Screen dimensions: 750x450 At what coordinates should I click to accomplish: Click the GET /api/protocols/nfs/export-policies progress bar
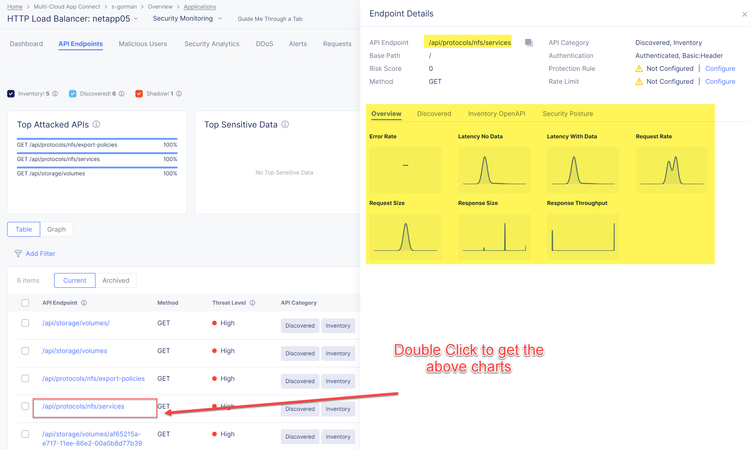tap(97, 139)
